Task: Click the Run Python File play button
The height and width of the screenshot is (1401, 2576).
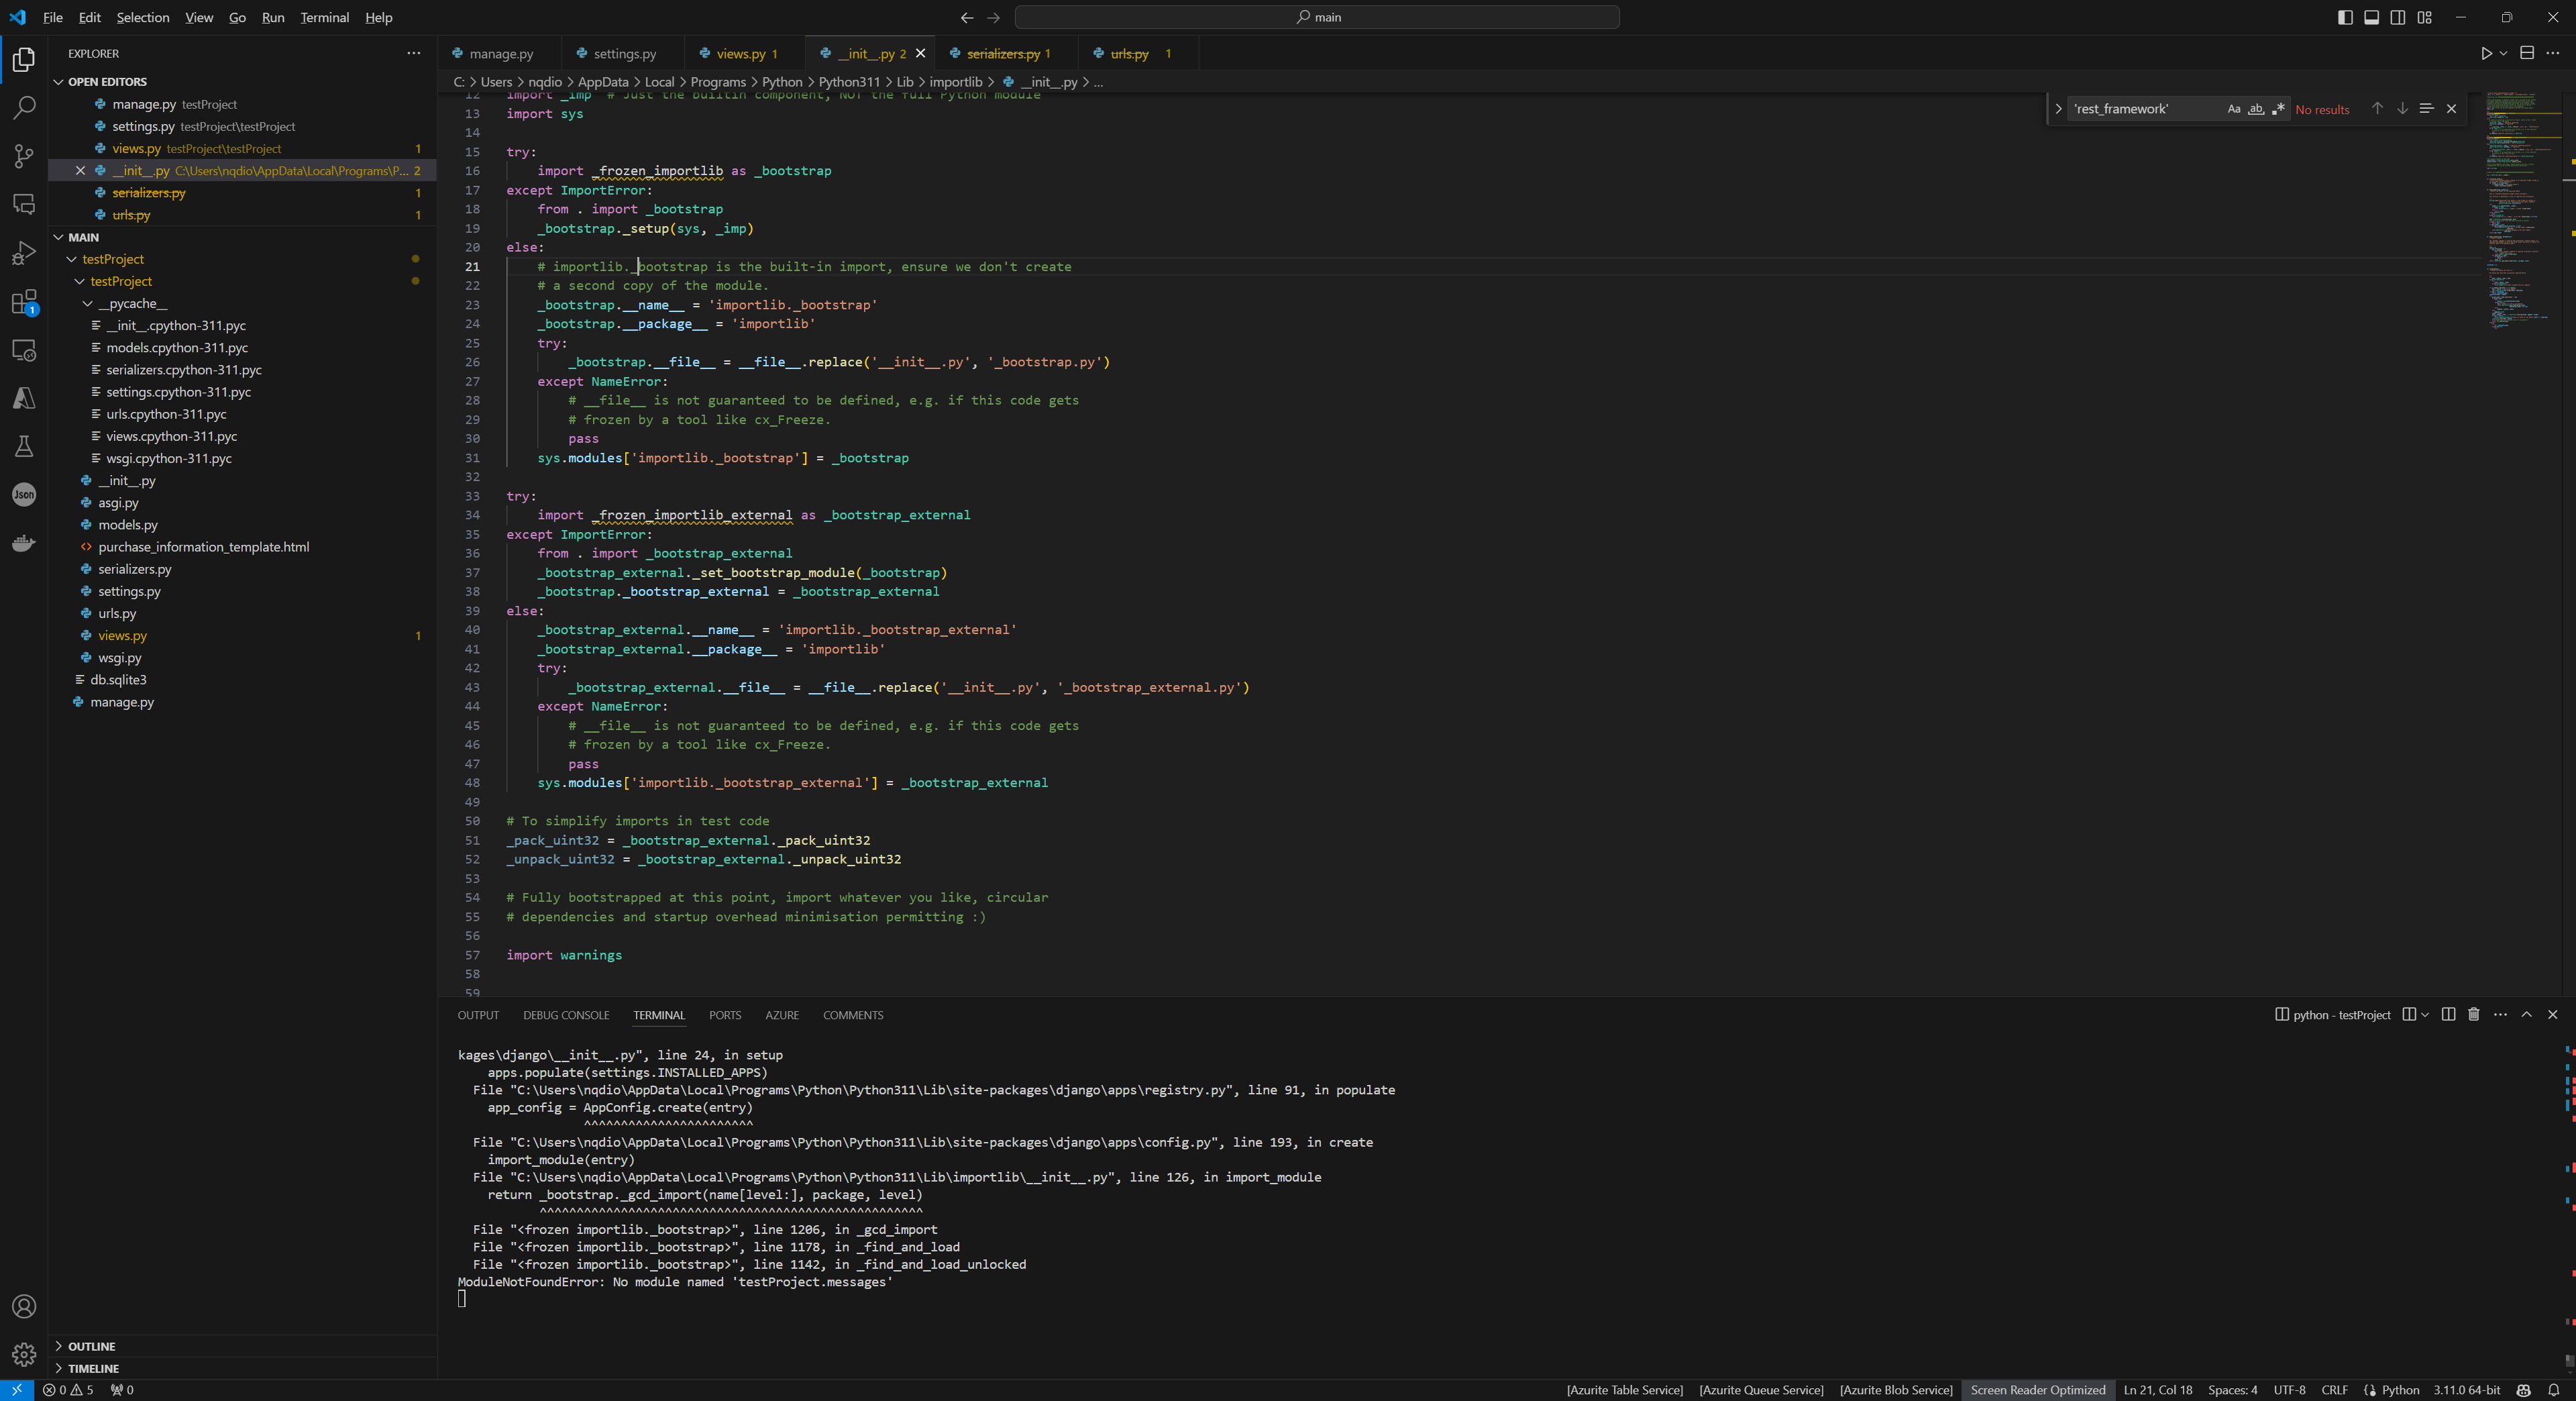Action: pyautogui.click(x=2486, y=53)
